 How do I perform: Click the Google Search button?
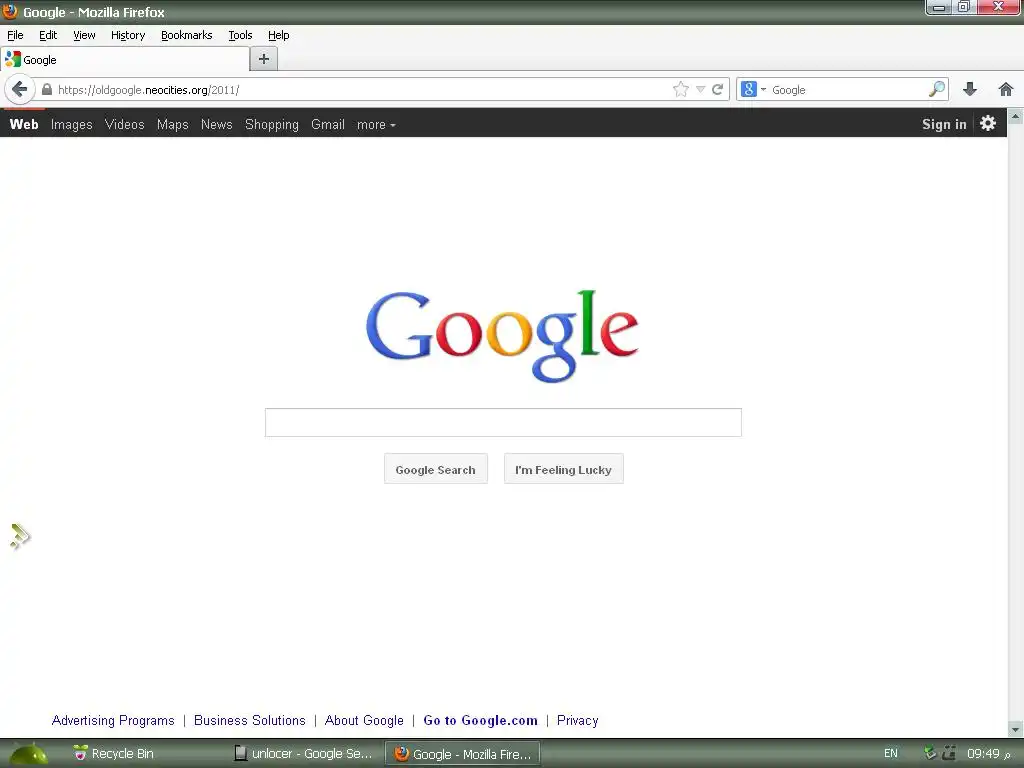tap(436, 469)
